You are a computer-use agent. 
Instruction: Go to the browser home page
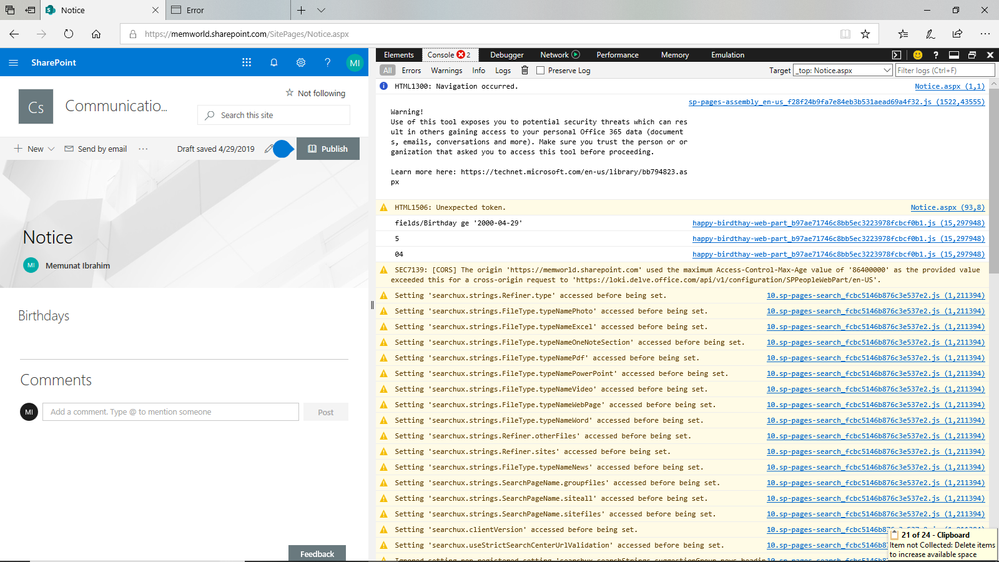(96, 34)
